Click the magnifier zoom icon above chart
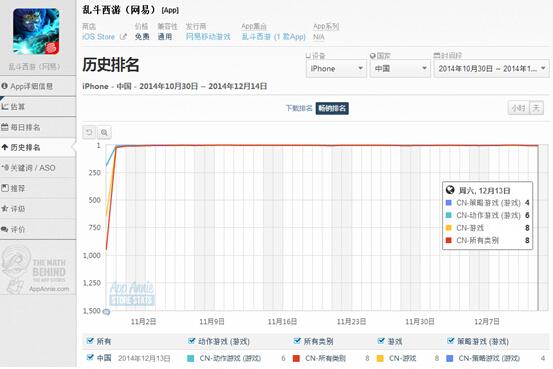 click(104, 132)
